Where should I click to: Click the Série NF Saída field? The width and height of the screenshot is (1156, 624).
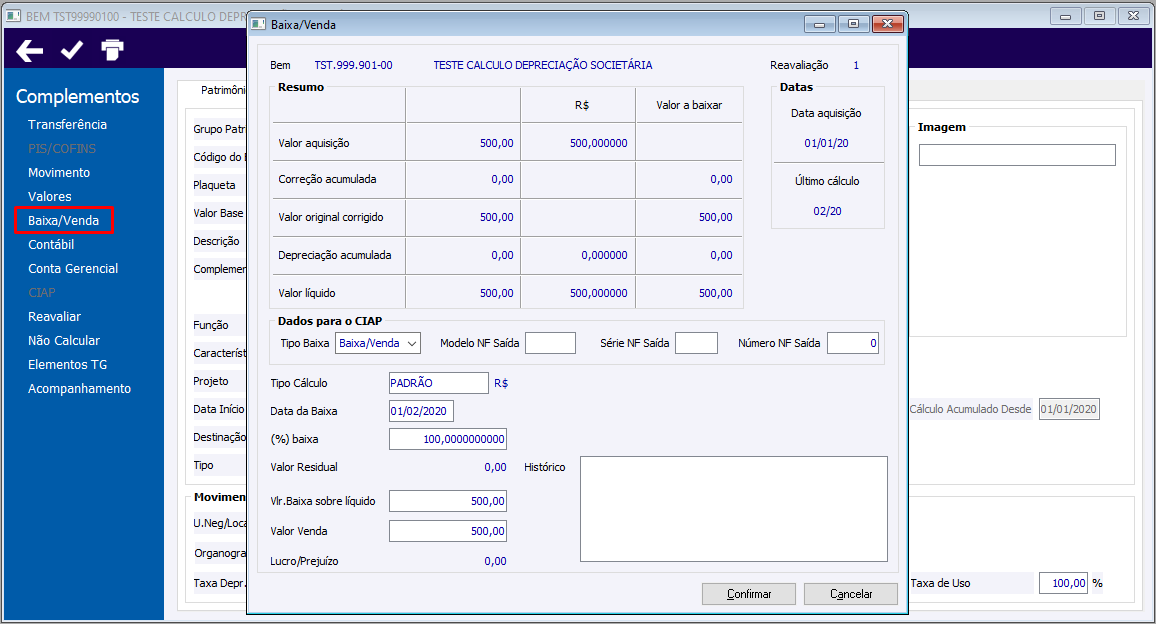(696, 343)
